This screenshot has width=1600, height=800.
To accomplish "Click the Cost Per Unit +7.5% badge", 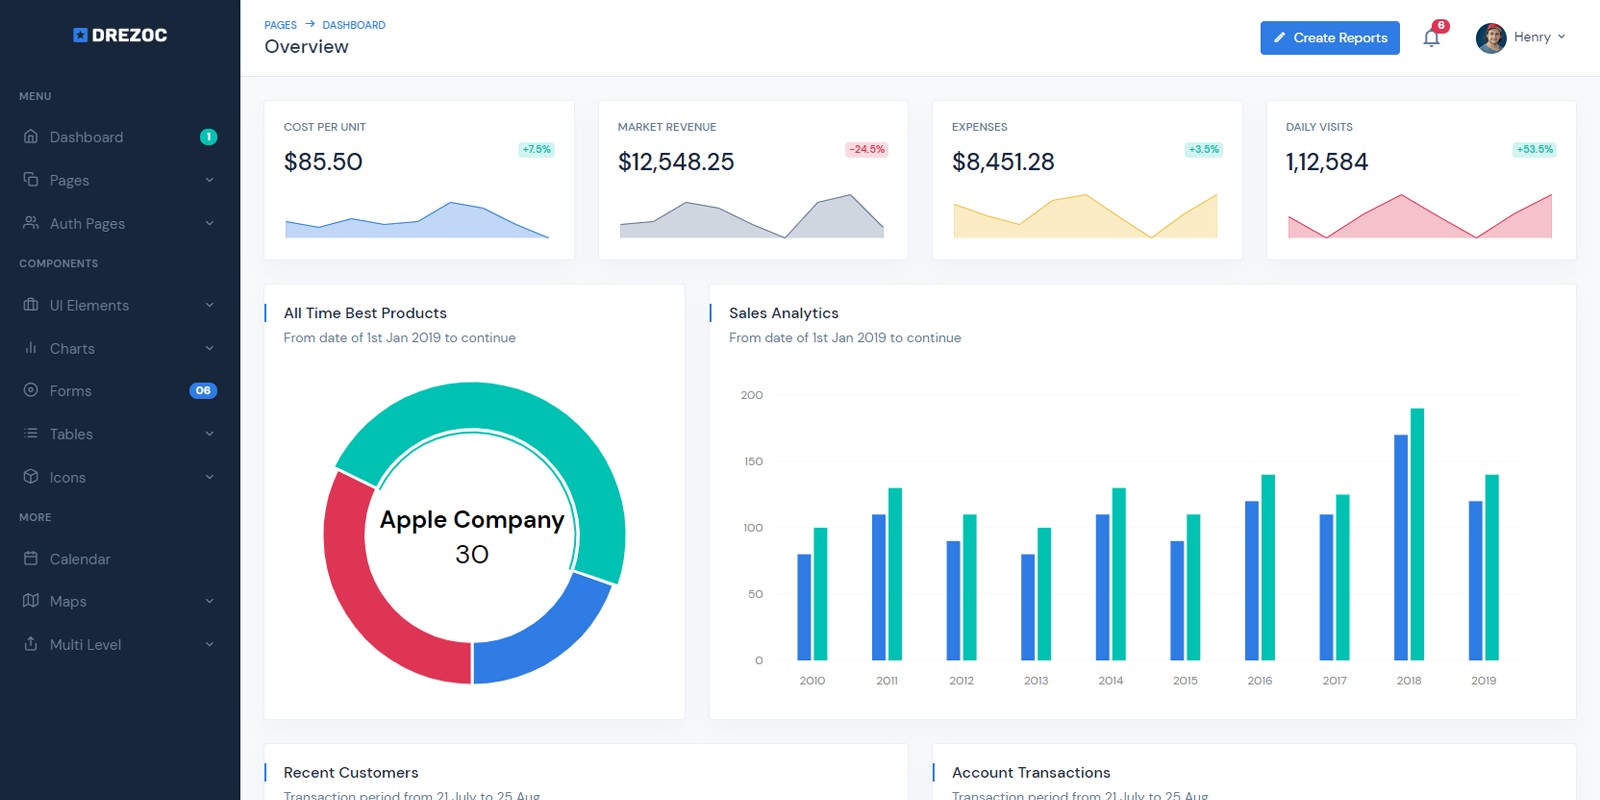I will (x=537, y=149).
